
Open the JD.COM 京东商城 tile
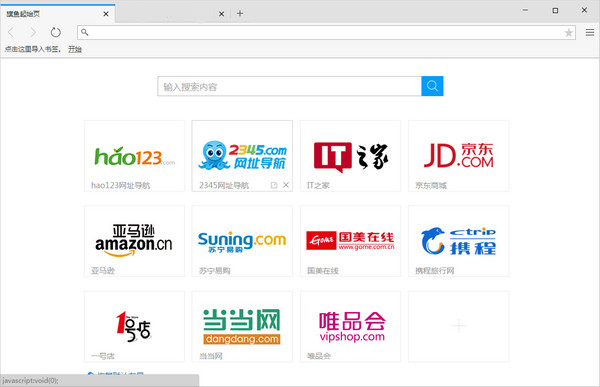tap(459, 156)
